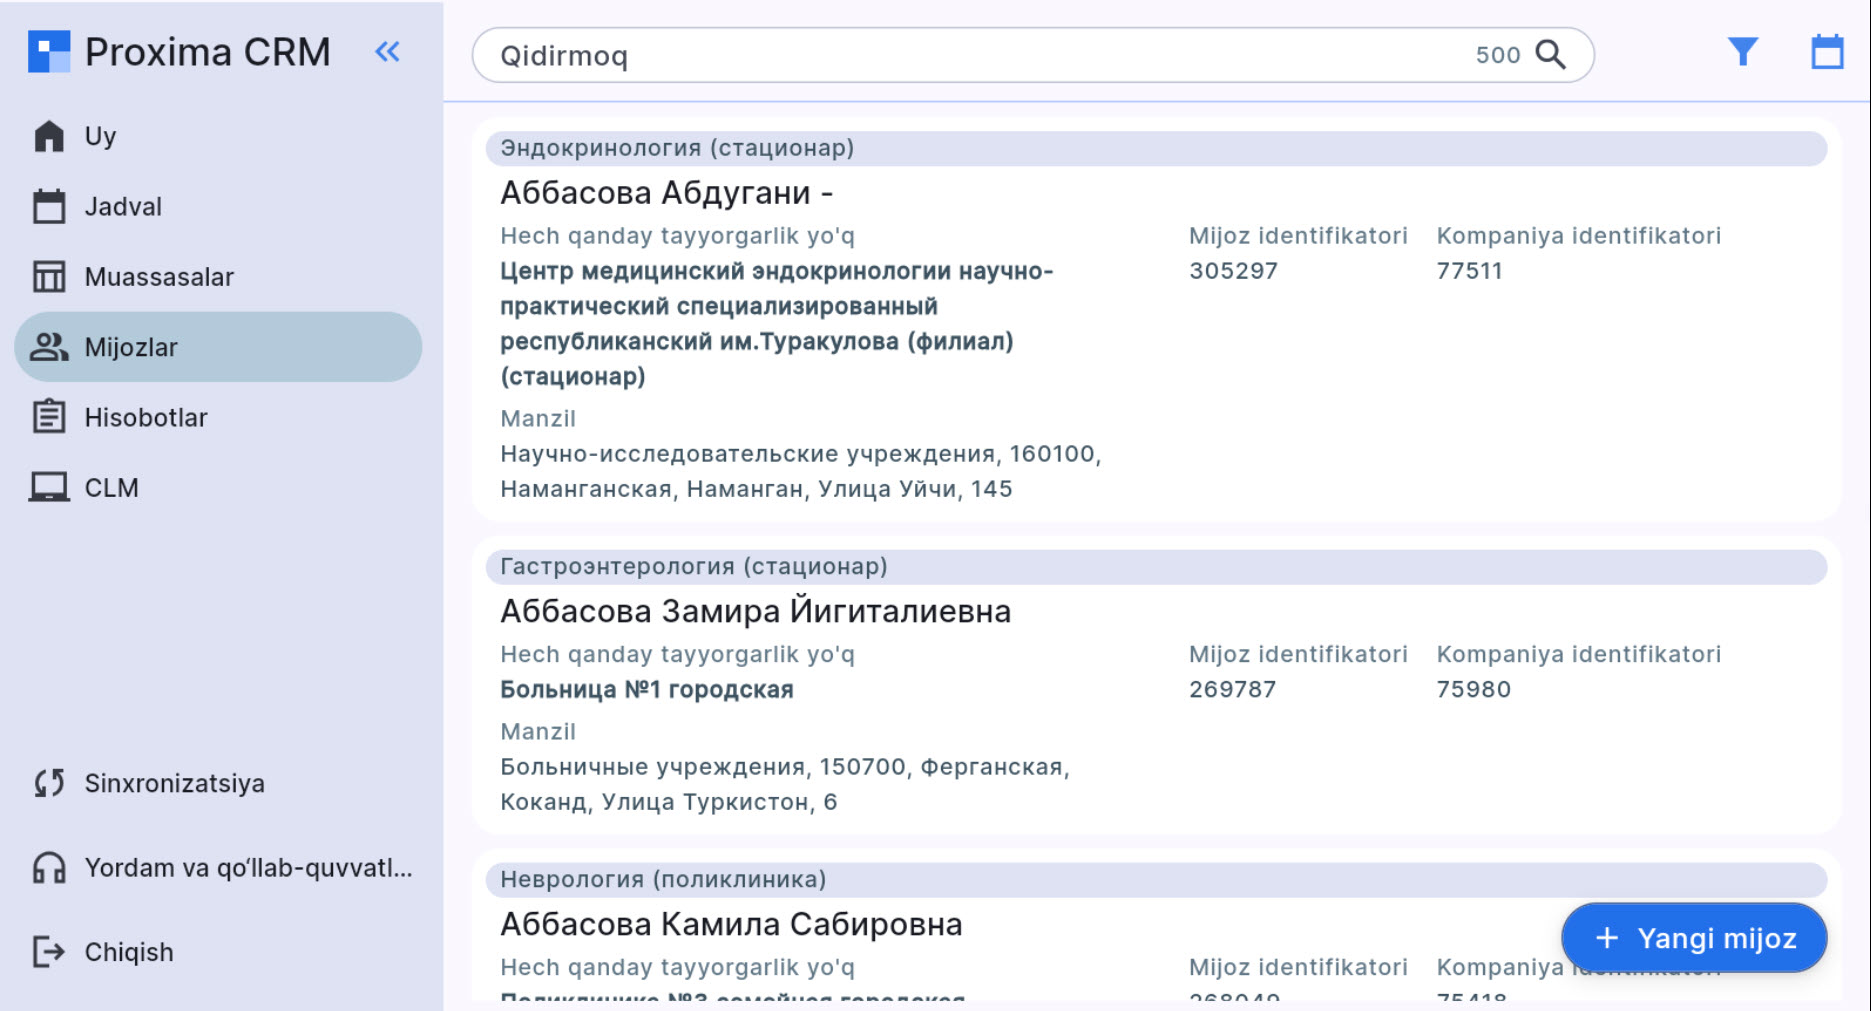Open the calendar icon at top right

(1827, 52)
